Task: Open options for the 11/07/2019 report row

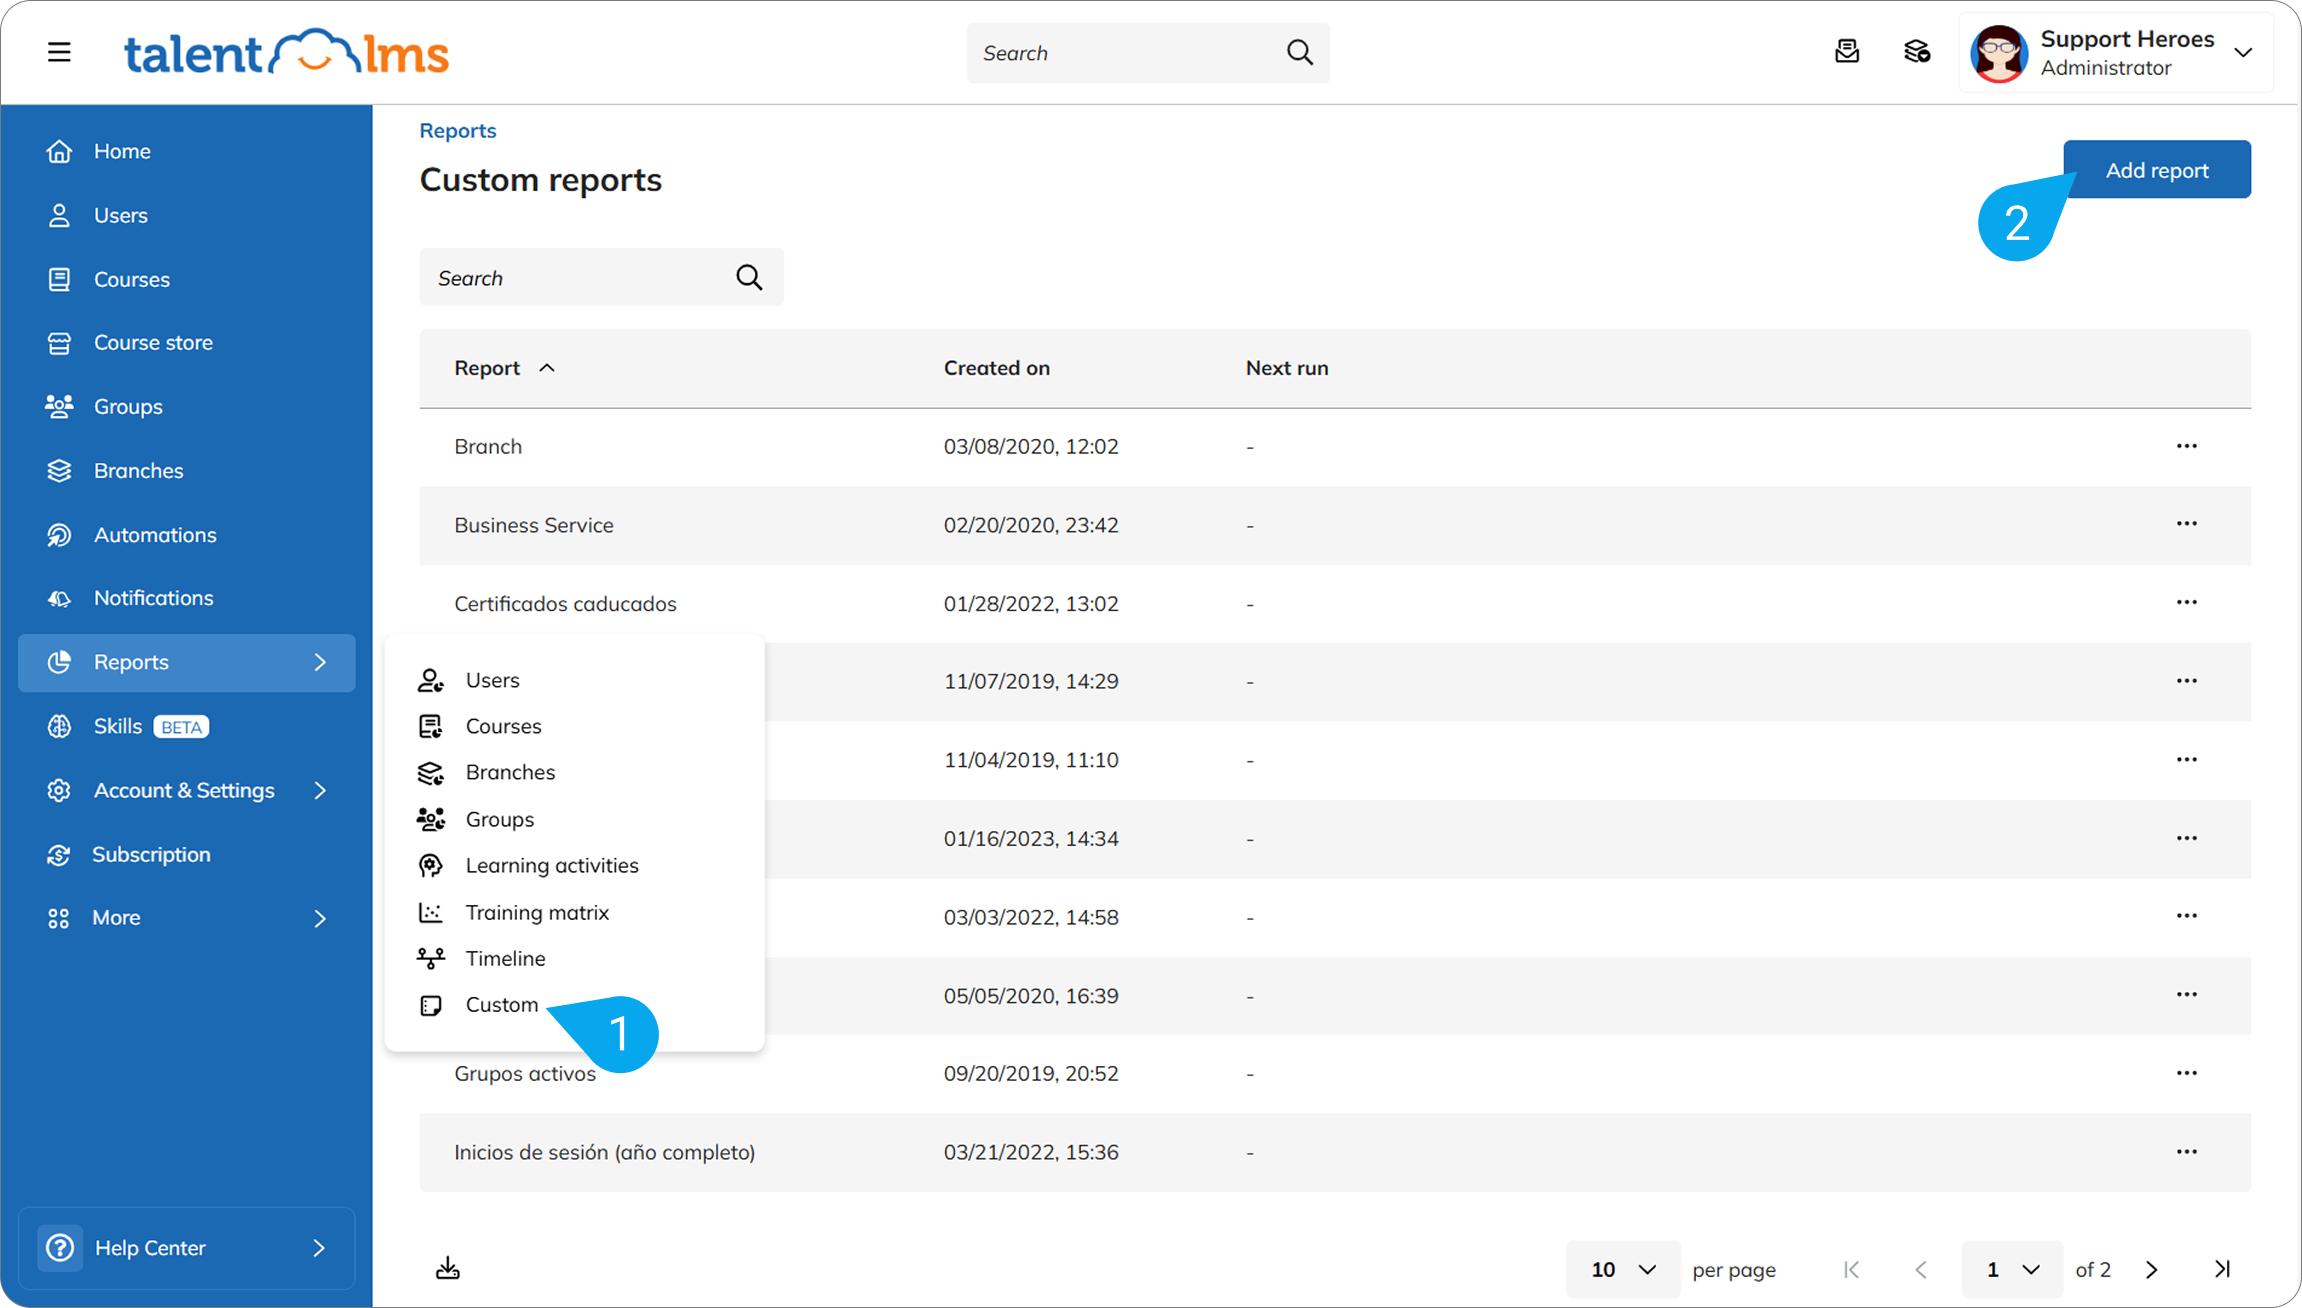Action: pyautogui.click(x=2186, y=681)
